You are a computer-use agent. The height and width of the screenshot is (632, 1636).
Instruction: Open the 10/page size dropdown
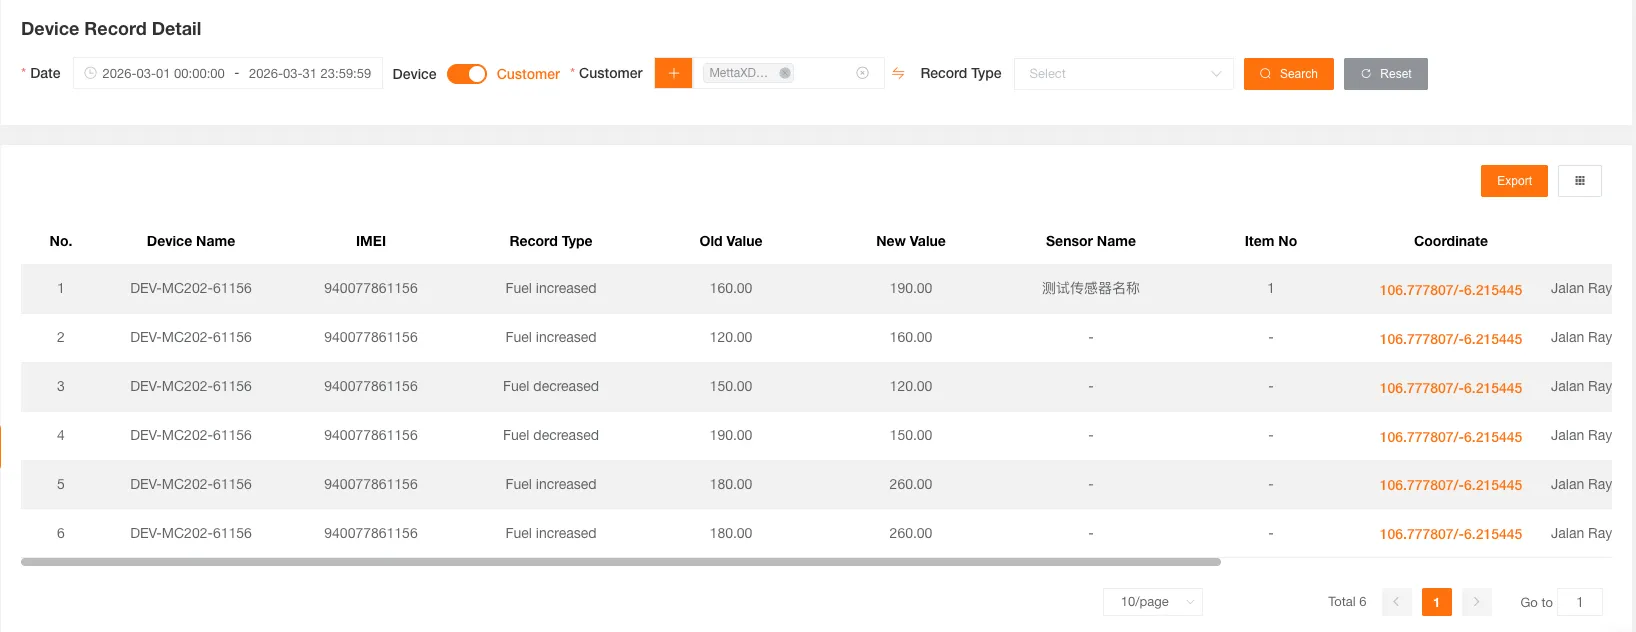pos(1153,602)
